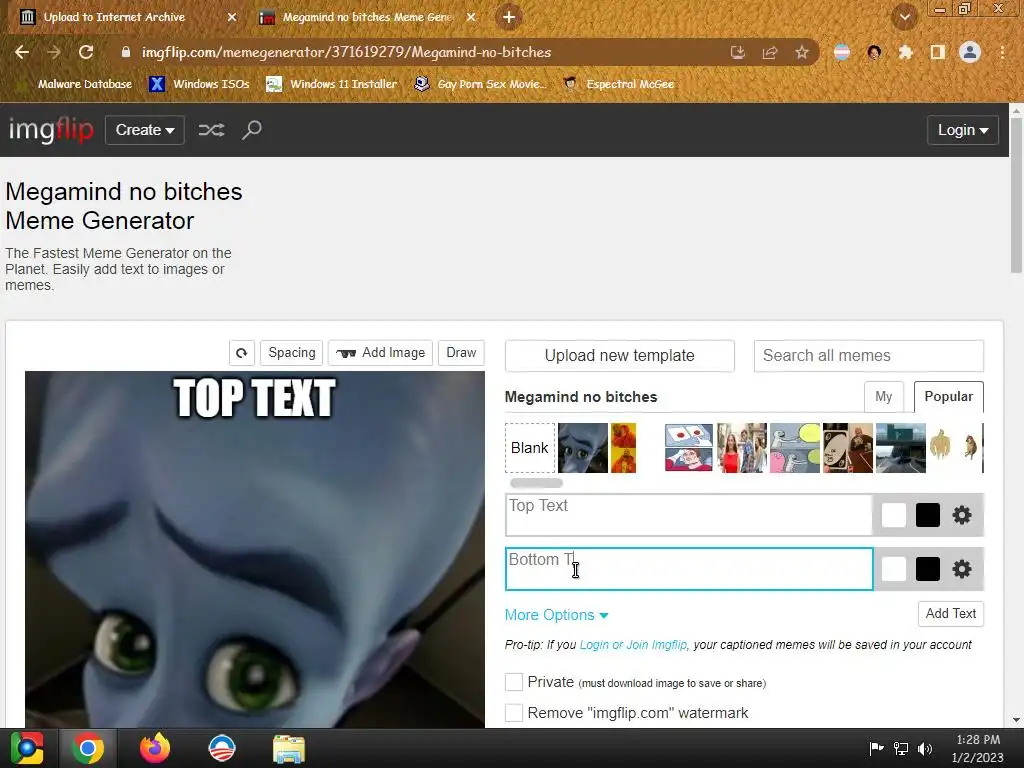Viewport: 1024px width, 768px height.
Task: Go back in browser history
Action: coord(22,52)
